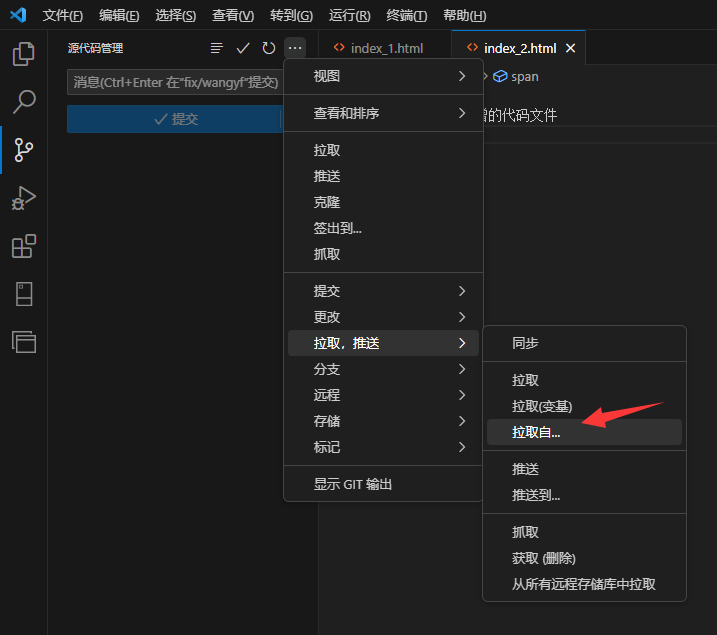Open the 终端(T) menu
This screenshot has height=635, width=717.
(x=407, y=16)
